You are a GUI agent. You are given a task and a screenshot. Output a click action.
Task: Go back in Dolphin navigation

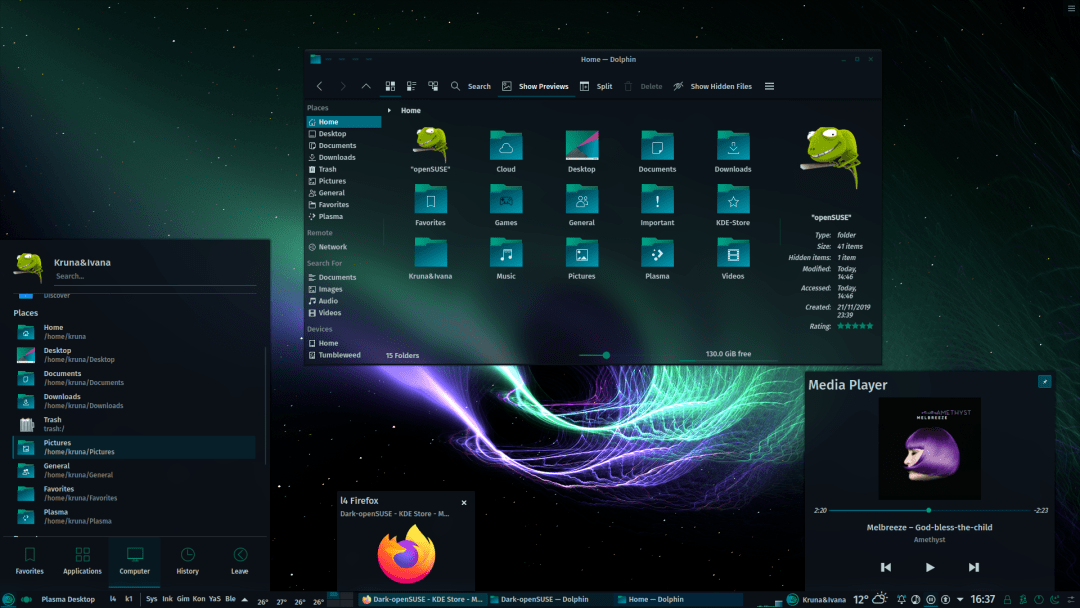coord(320,86)
